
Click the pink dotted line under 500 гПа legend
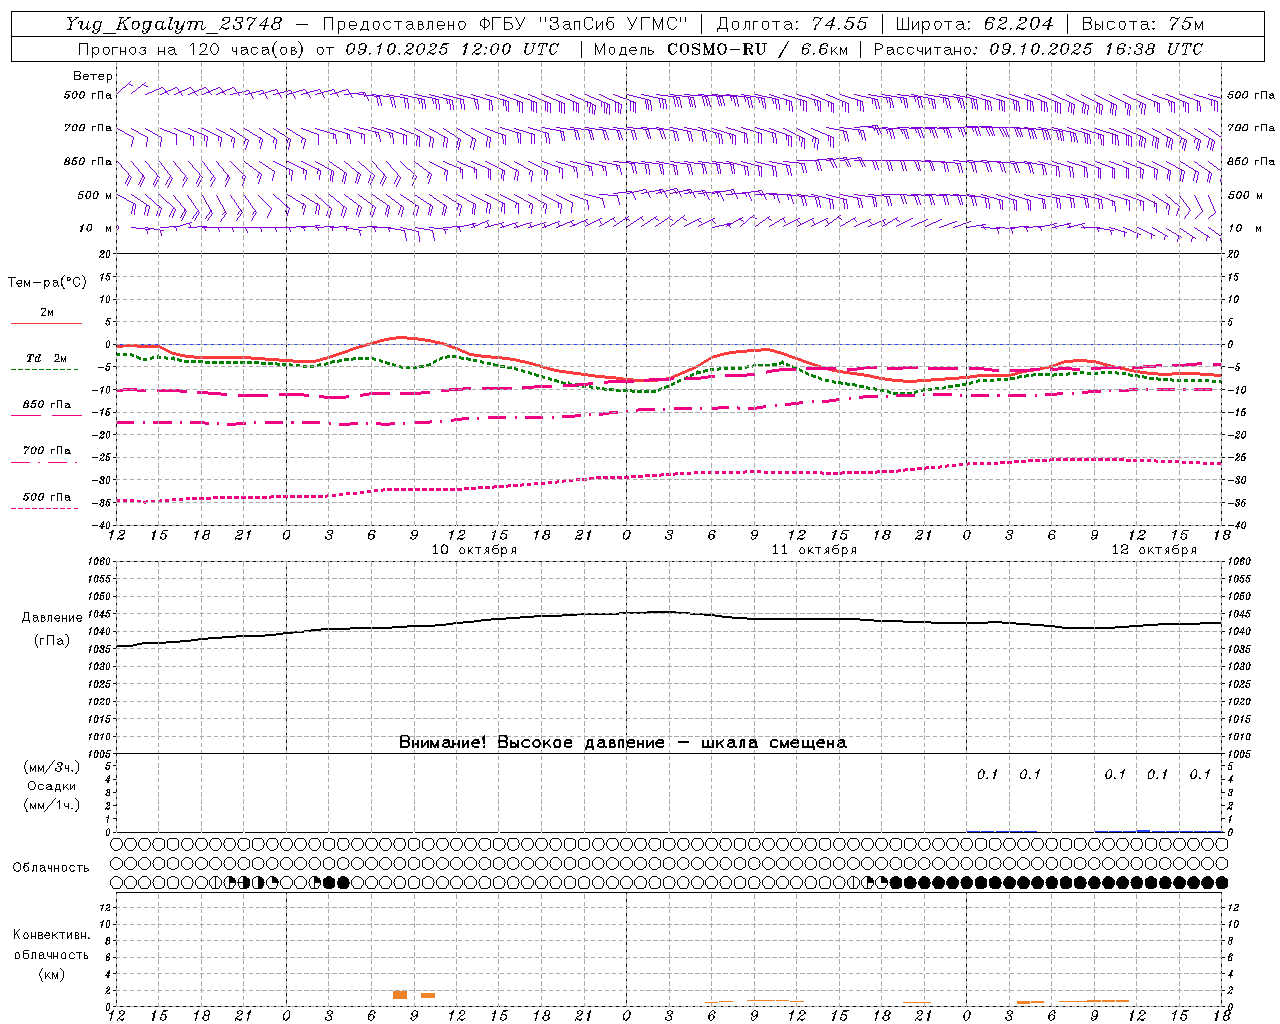45,508
